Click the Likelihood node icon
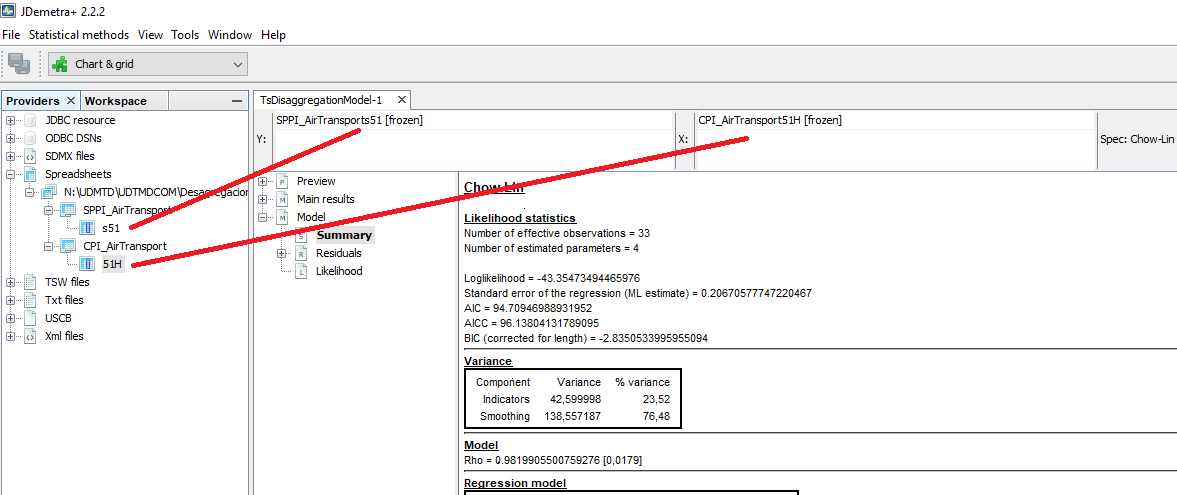 coord(301,271)
